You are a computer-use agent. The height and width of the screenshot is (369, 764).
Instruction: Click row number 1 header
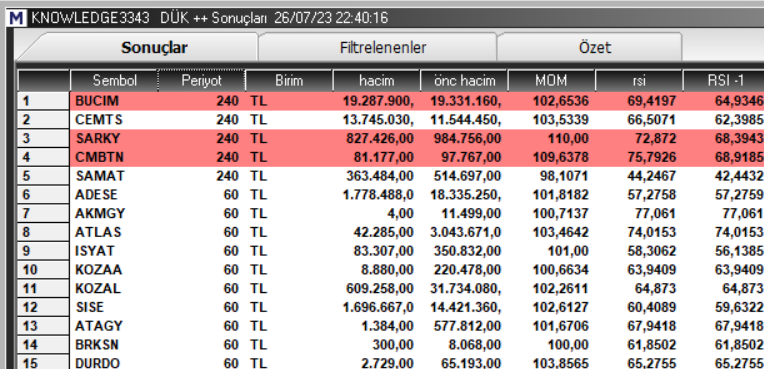(43, 101)
